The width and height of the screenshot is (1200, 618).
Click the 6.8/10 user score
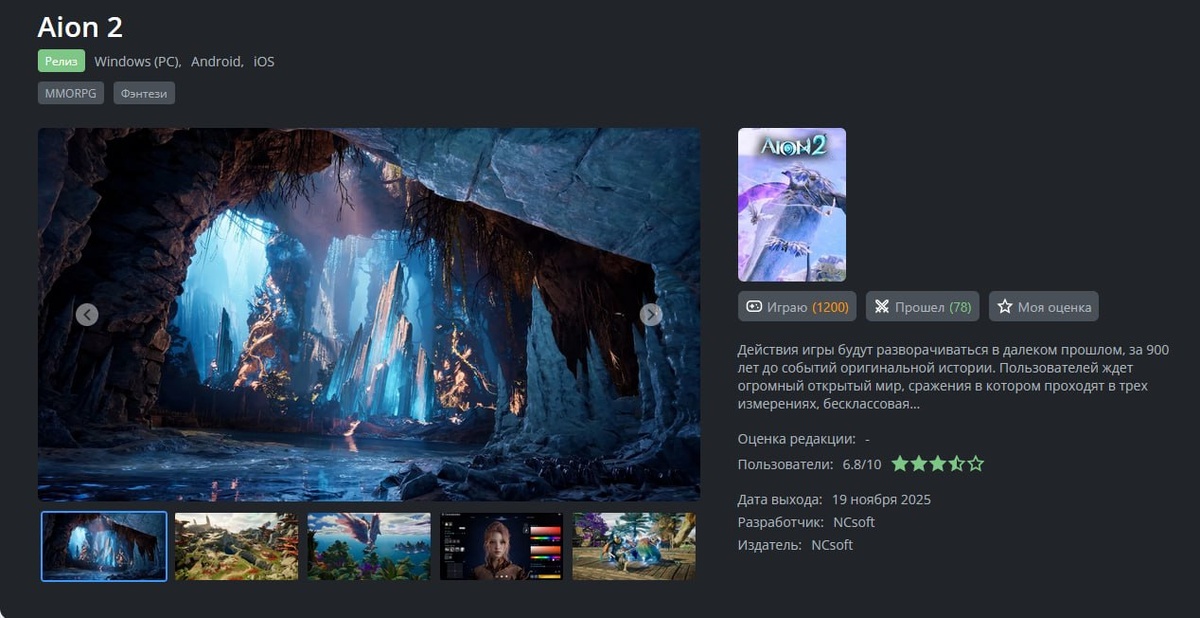(862, 464)
